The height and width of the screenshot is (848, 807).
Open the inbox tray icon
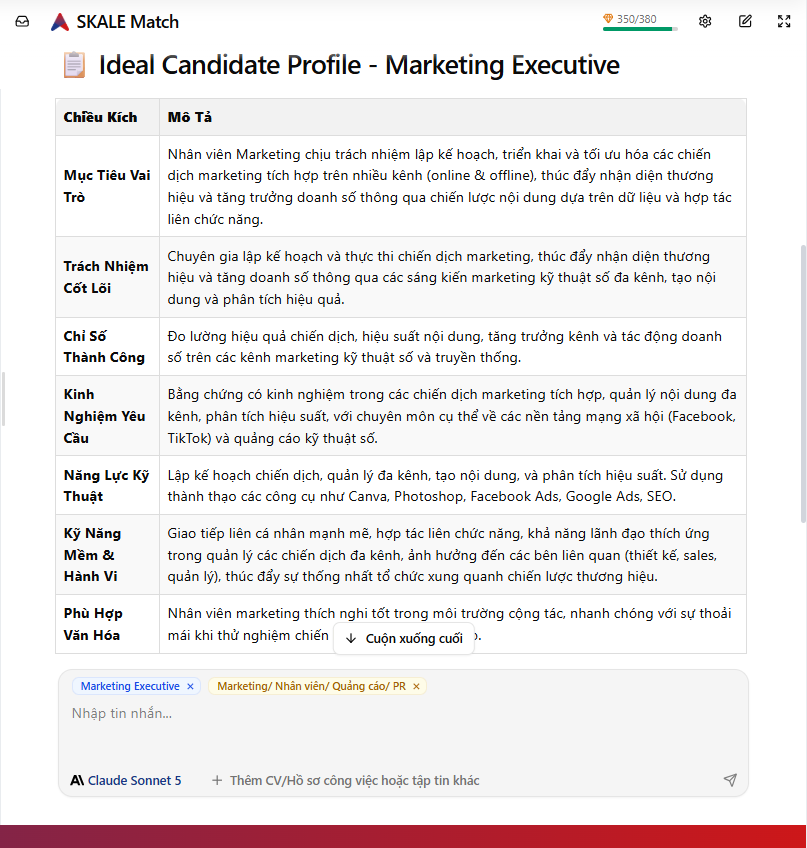coord(22,22)
